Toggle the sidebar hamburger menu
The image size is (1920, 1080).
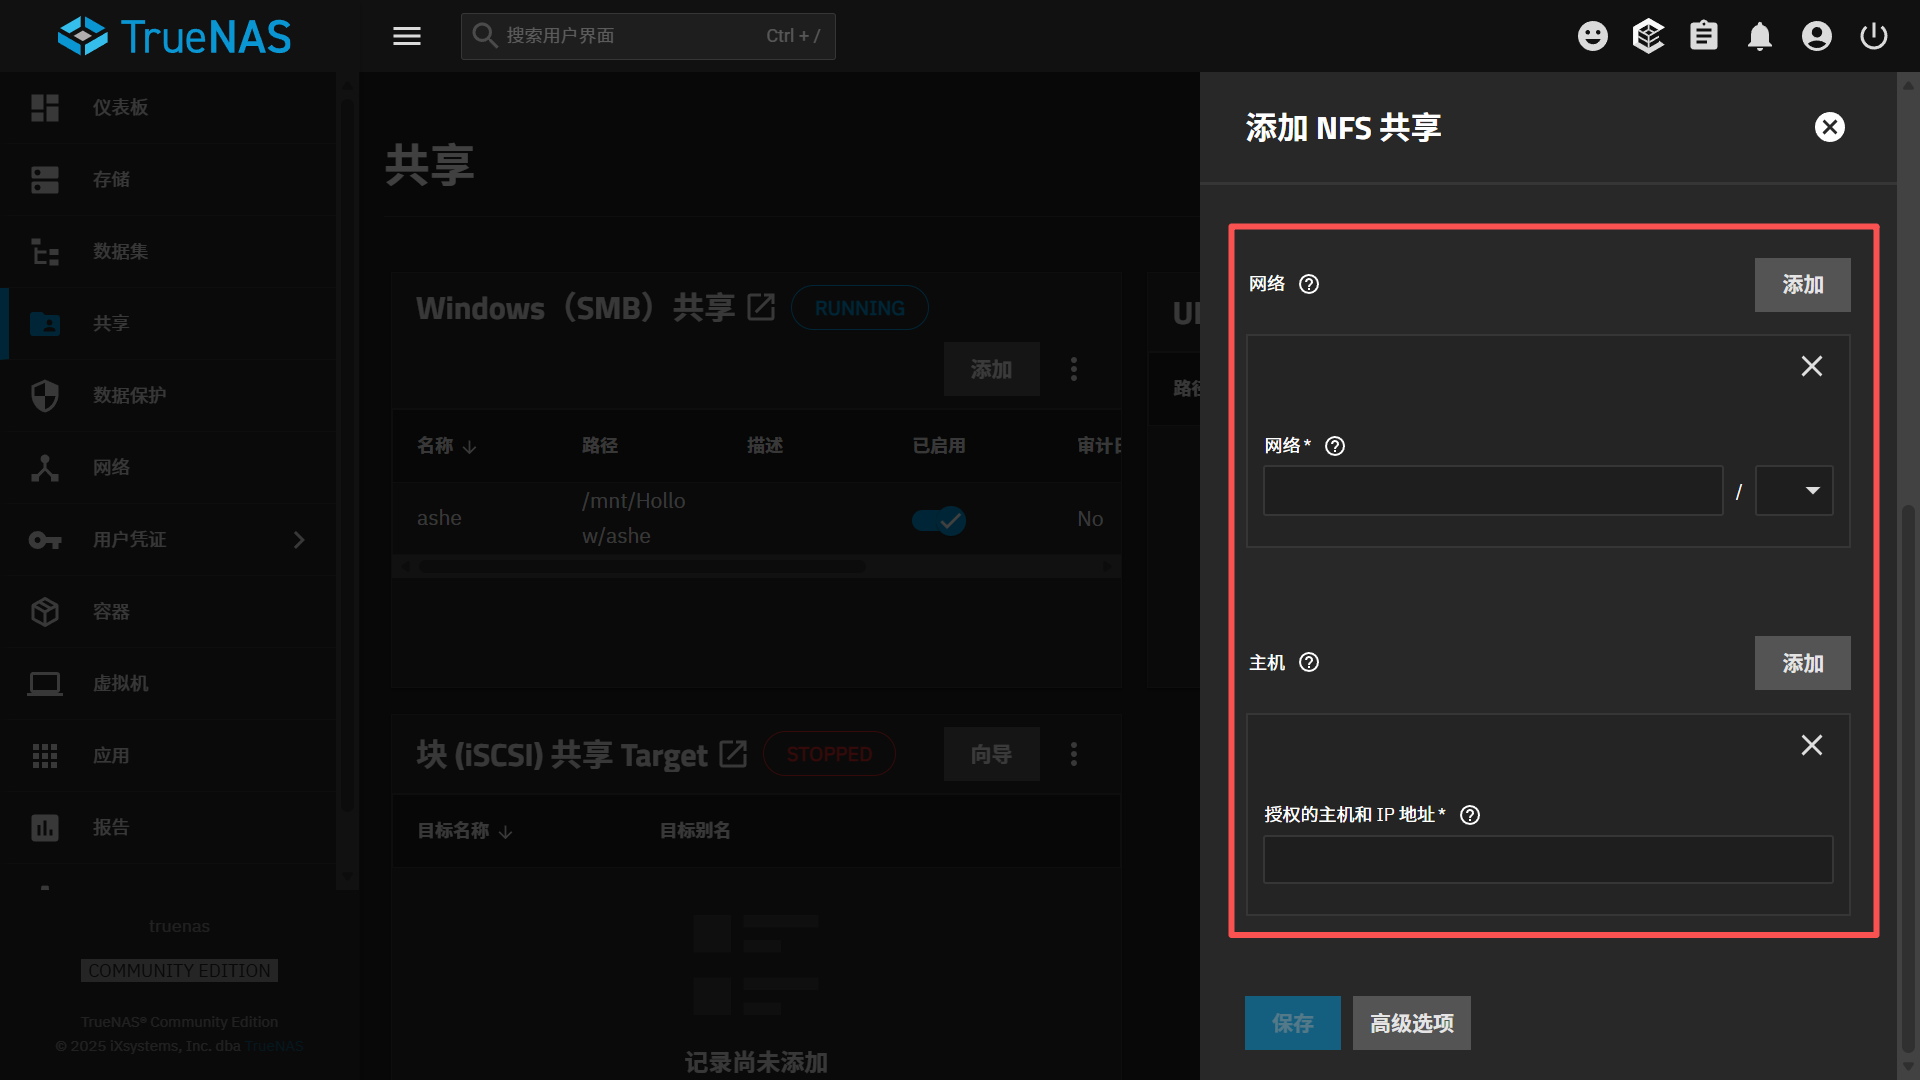click(406, 37)
